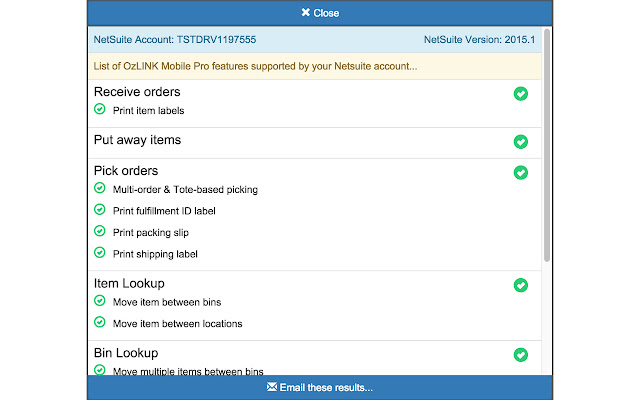Click the vertical scrollbar thumb
The image size is (640, 400).
(547, 145)
